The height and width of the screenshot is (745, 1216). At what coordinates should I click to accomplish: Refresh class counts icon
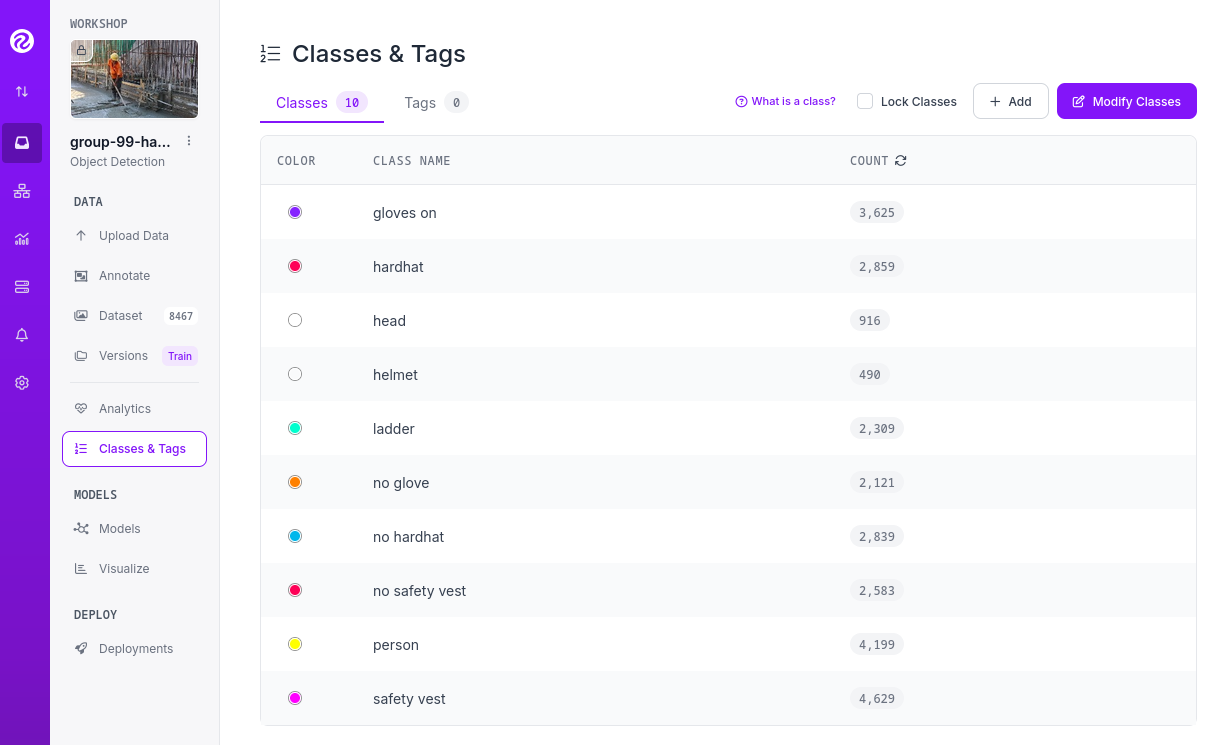pyautogui.click(x=901, y=160)
